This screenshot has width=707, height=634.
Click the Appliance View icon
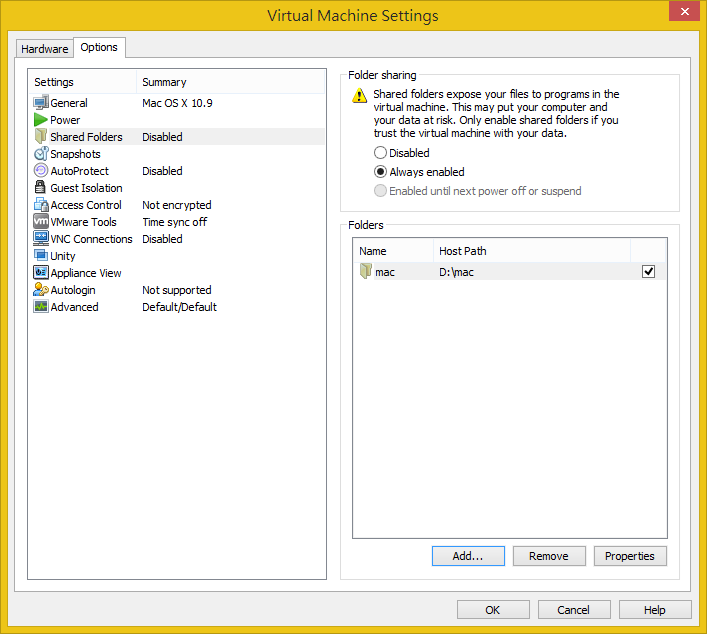pos(41,272)
